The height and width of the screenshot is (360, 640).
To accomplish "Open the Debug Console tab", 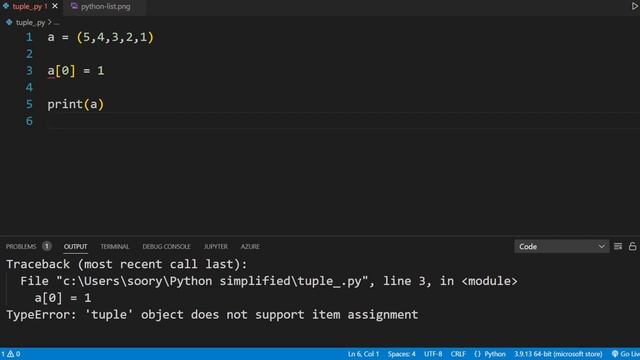I will click(x=166, y=247).
